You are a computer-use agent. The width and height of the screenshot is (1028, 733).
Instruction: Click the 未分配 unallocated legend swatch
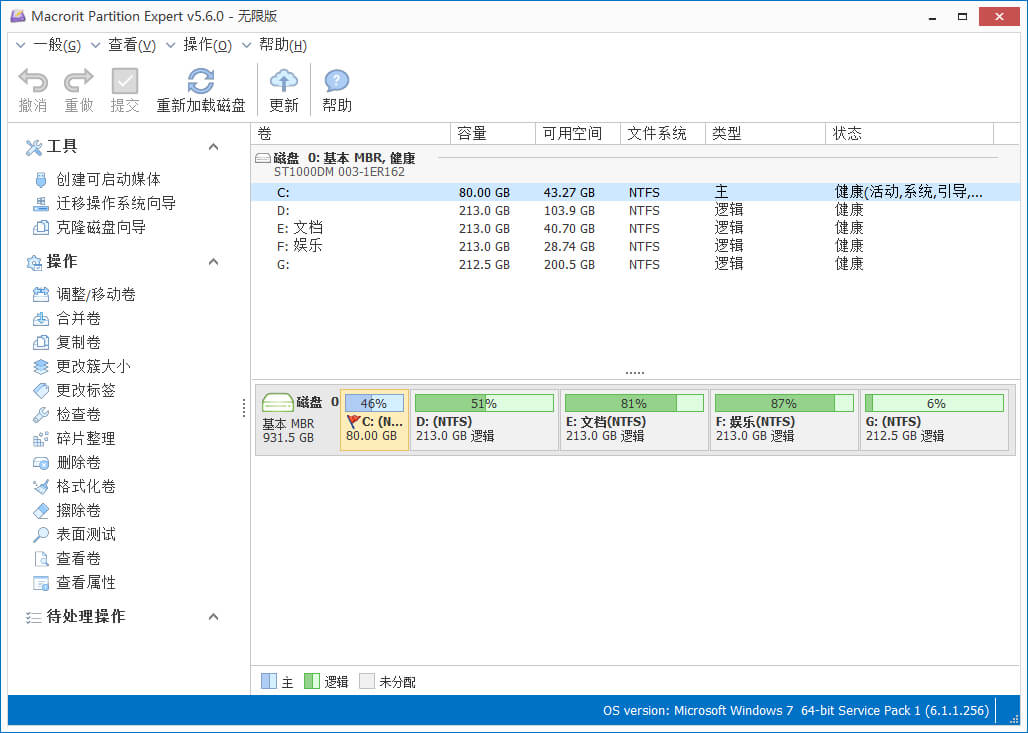[x=367, y=681]
